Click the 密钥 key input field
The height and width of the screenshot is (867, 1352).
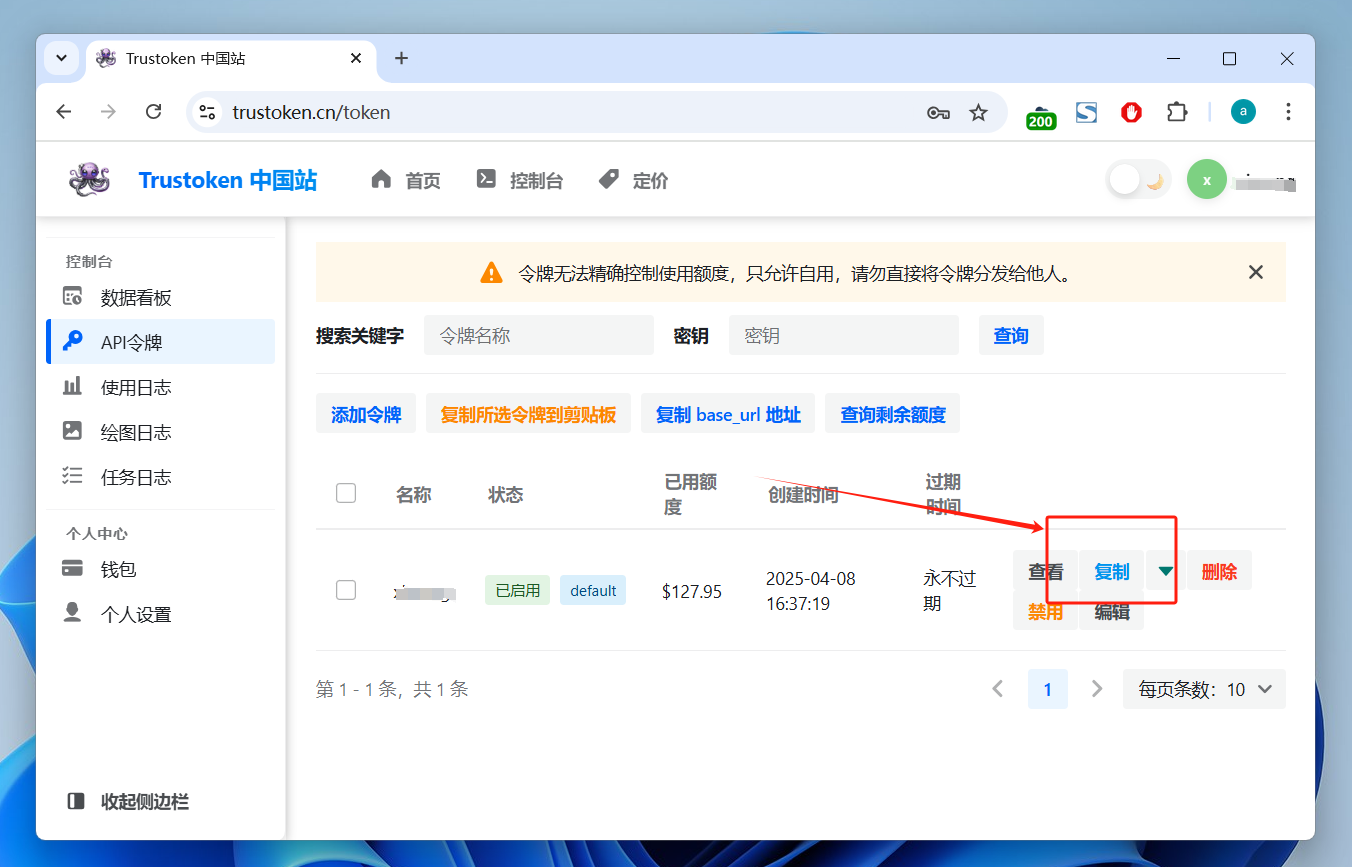coord(844,335)
